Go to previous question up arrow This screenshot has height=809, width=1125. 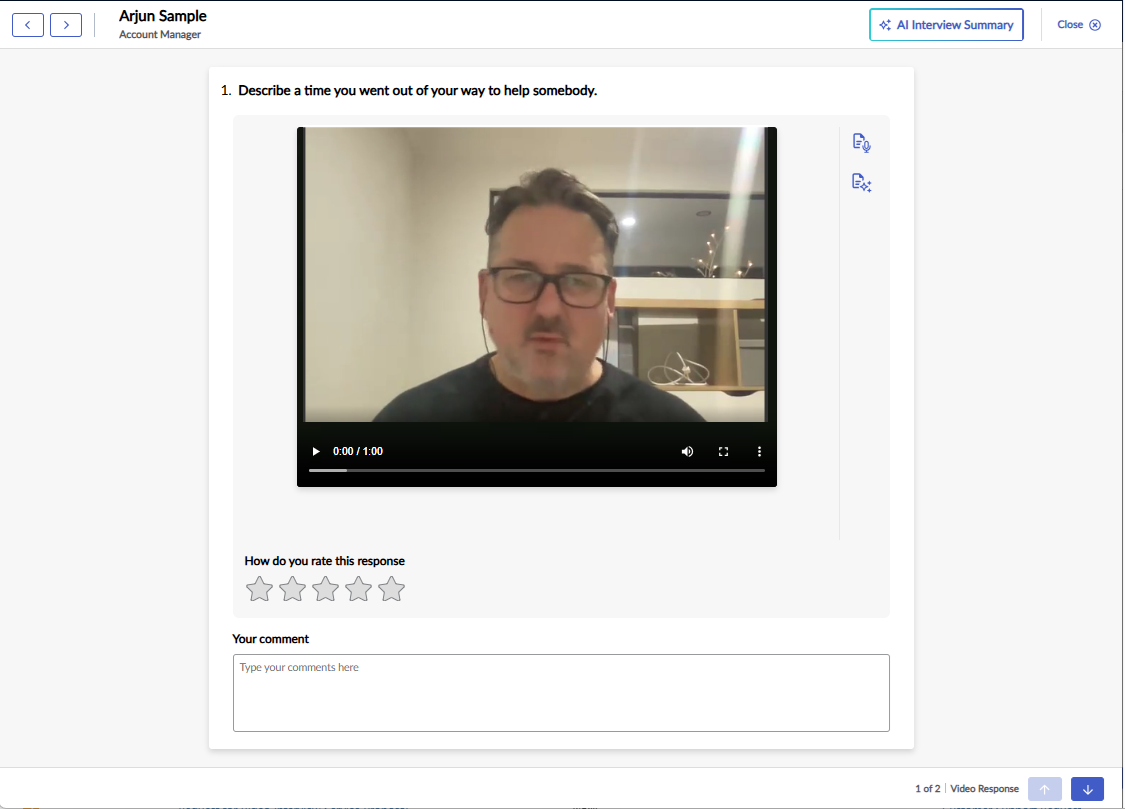(1045, 789)
